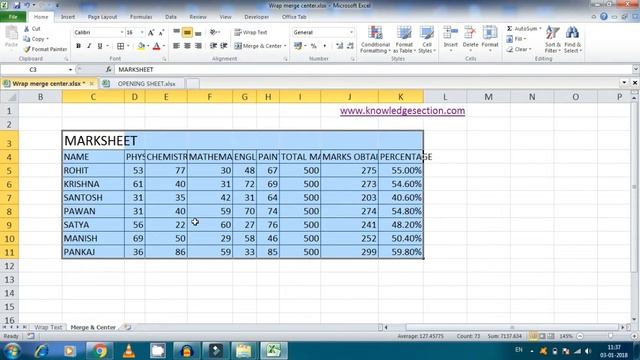Open Conditional Formatting menu
This screenshot has height=360, width=640.
click(x=375, y=39)
